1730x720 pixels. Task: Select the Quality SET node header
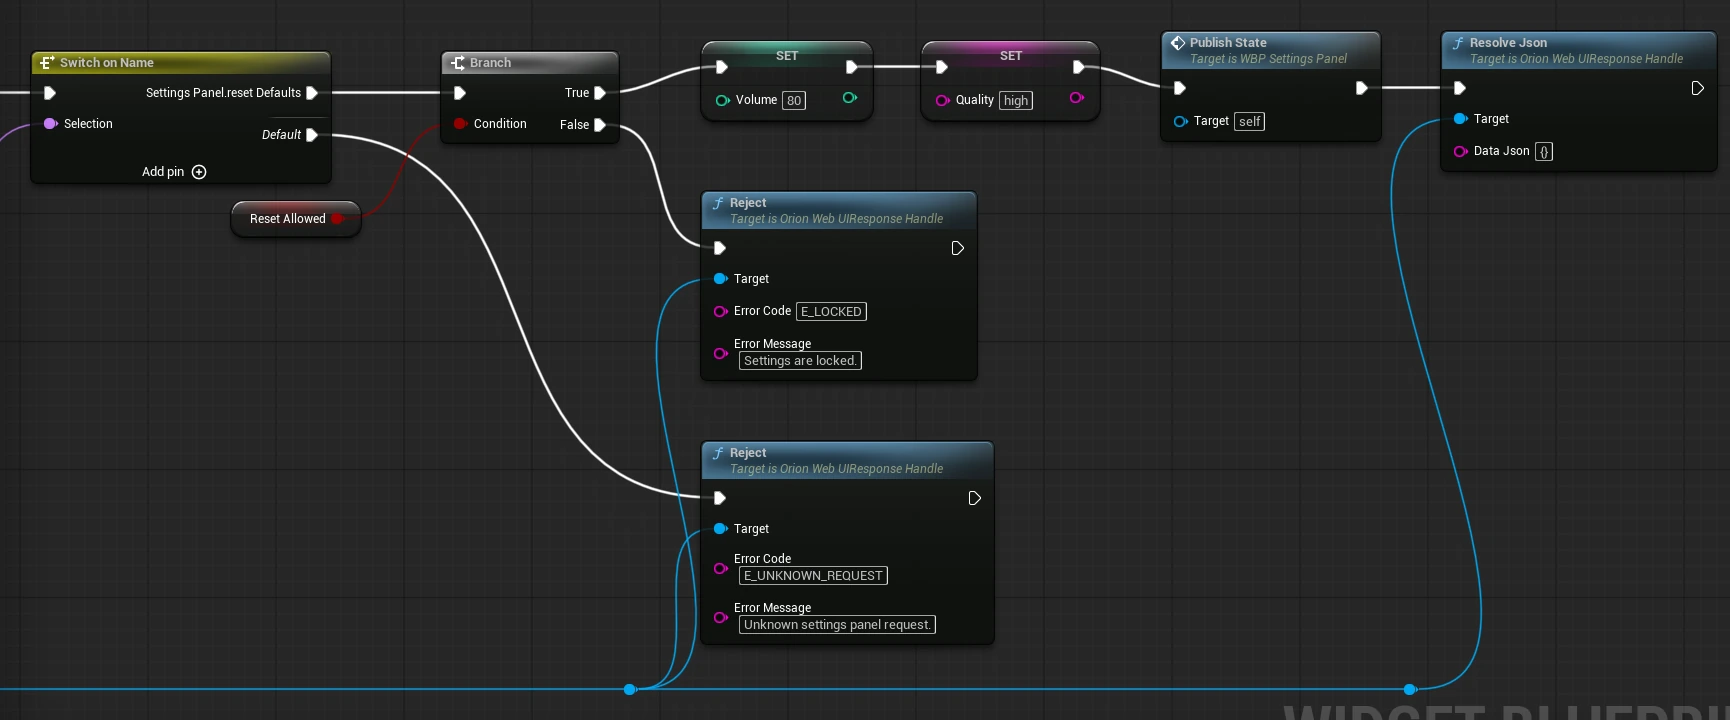(x=1011, y=56)
